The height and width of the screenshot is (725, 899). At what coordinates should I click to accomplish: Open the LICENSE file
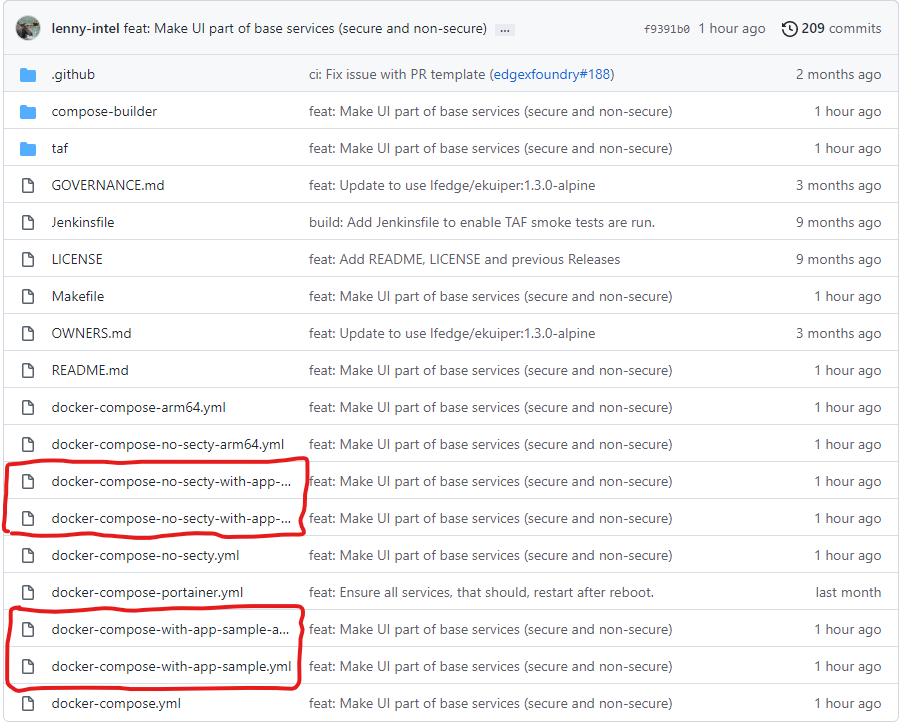(77, 260)
